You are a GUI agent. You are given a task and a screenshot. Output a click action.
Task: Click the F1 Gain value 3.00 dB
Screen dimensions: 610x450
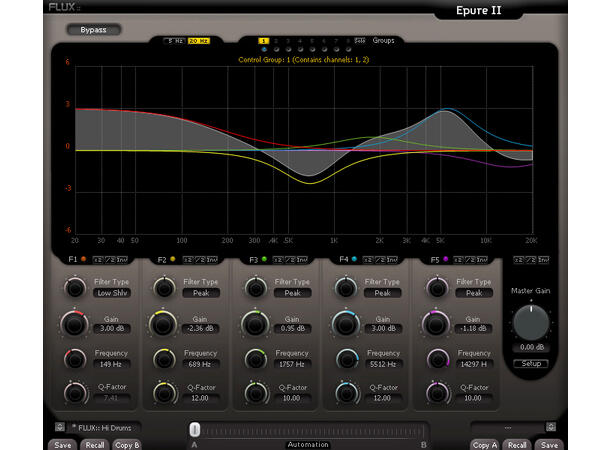112,329
